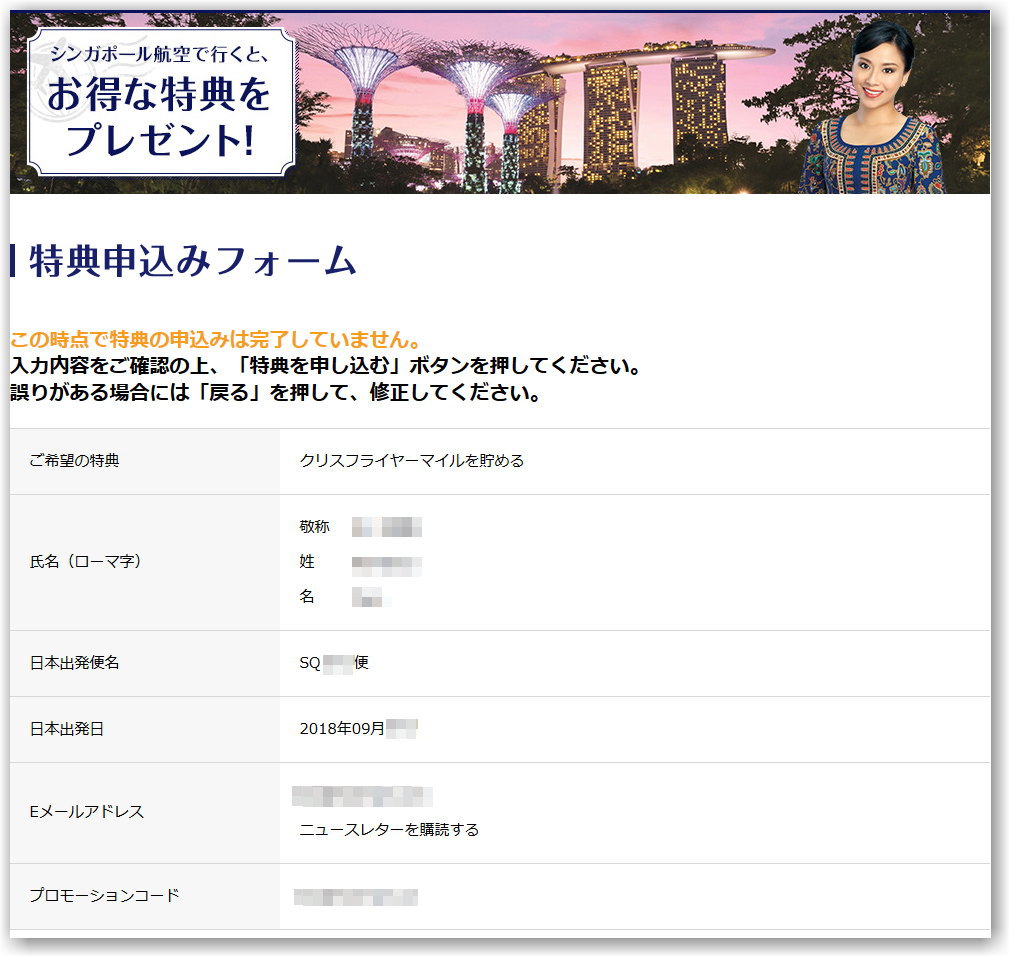The image size is (1009, 956).
Task: Click the ご希望の特典 row label
Action: click(75, 461)
